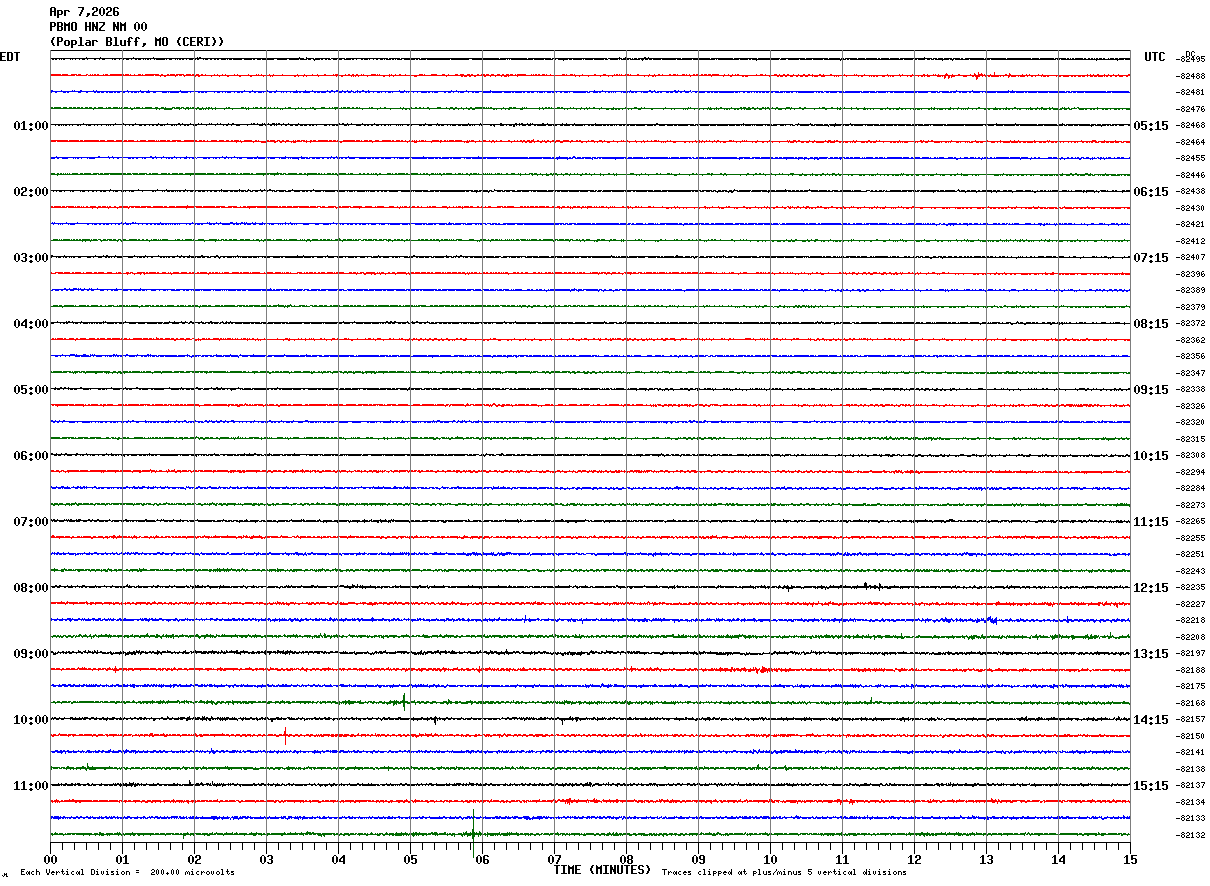Click minute 00 on the bottom time axis

pos(50,859)
